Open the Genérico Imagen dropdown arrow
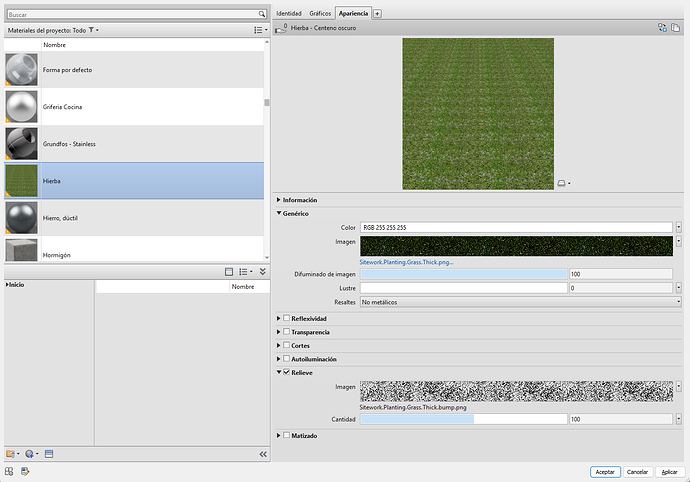The height and width of the screenshot is (482, 690). point(679,241)
